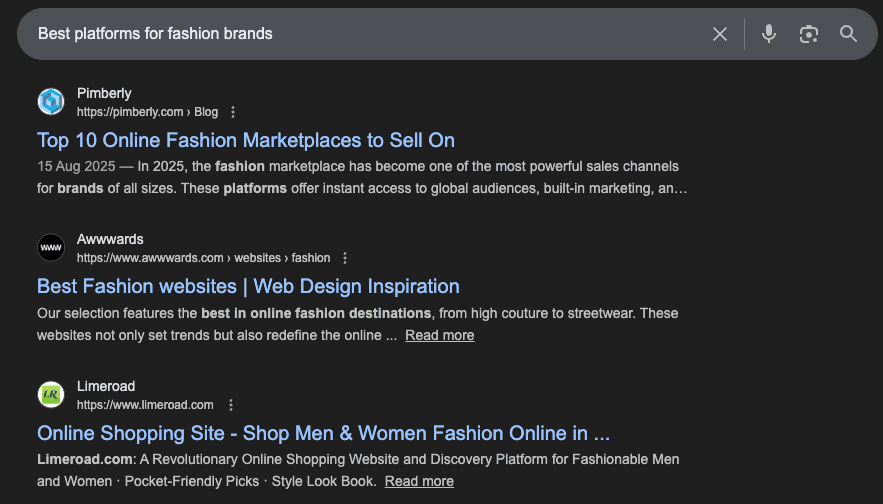Click the bold Limeroad.com snippet text
The width and height of the screenshot is (883, 504).
point(86,460)
